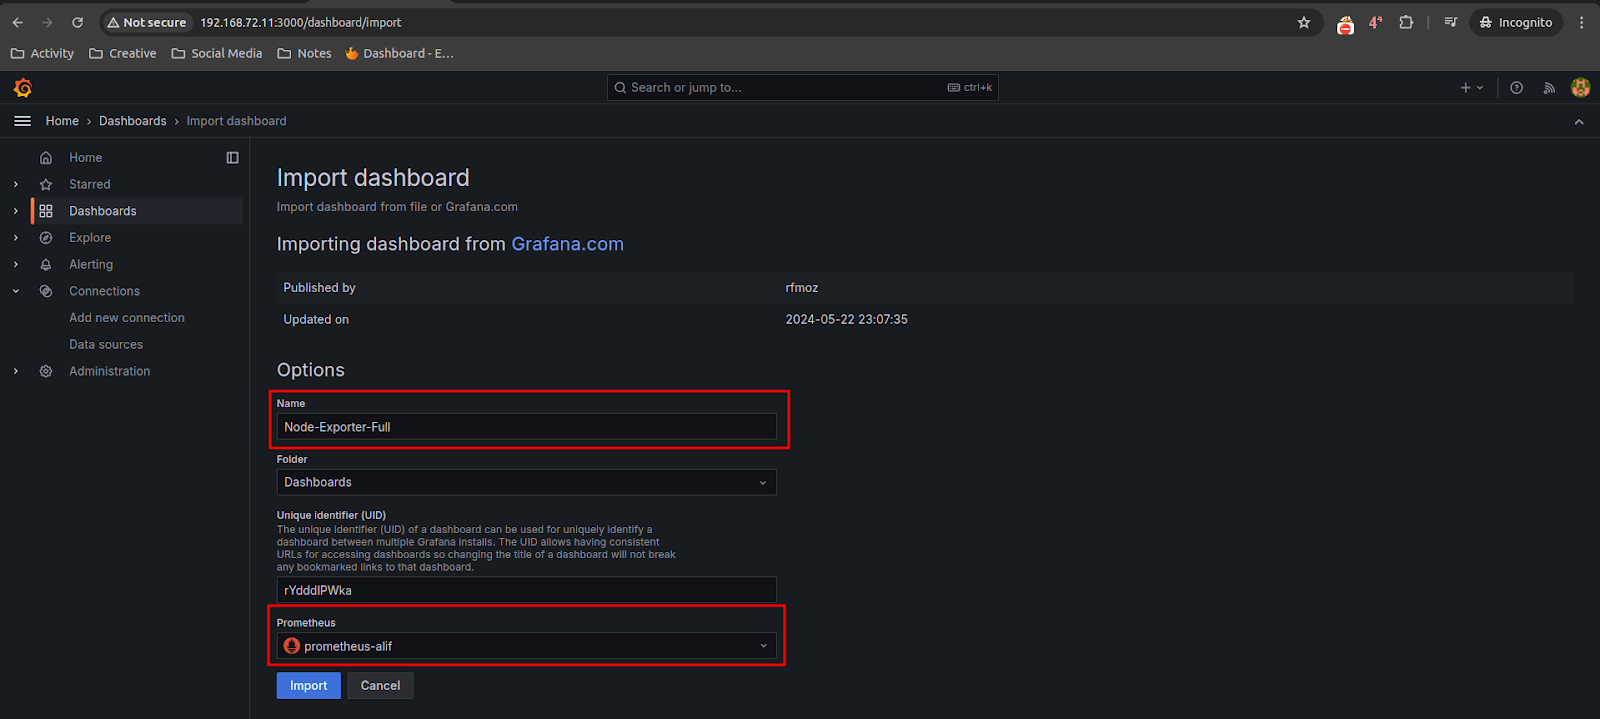Image resolution: width=1600 pixels, height=719 pixels.
Task: Go back with browser back arrow
Action: 18,22
